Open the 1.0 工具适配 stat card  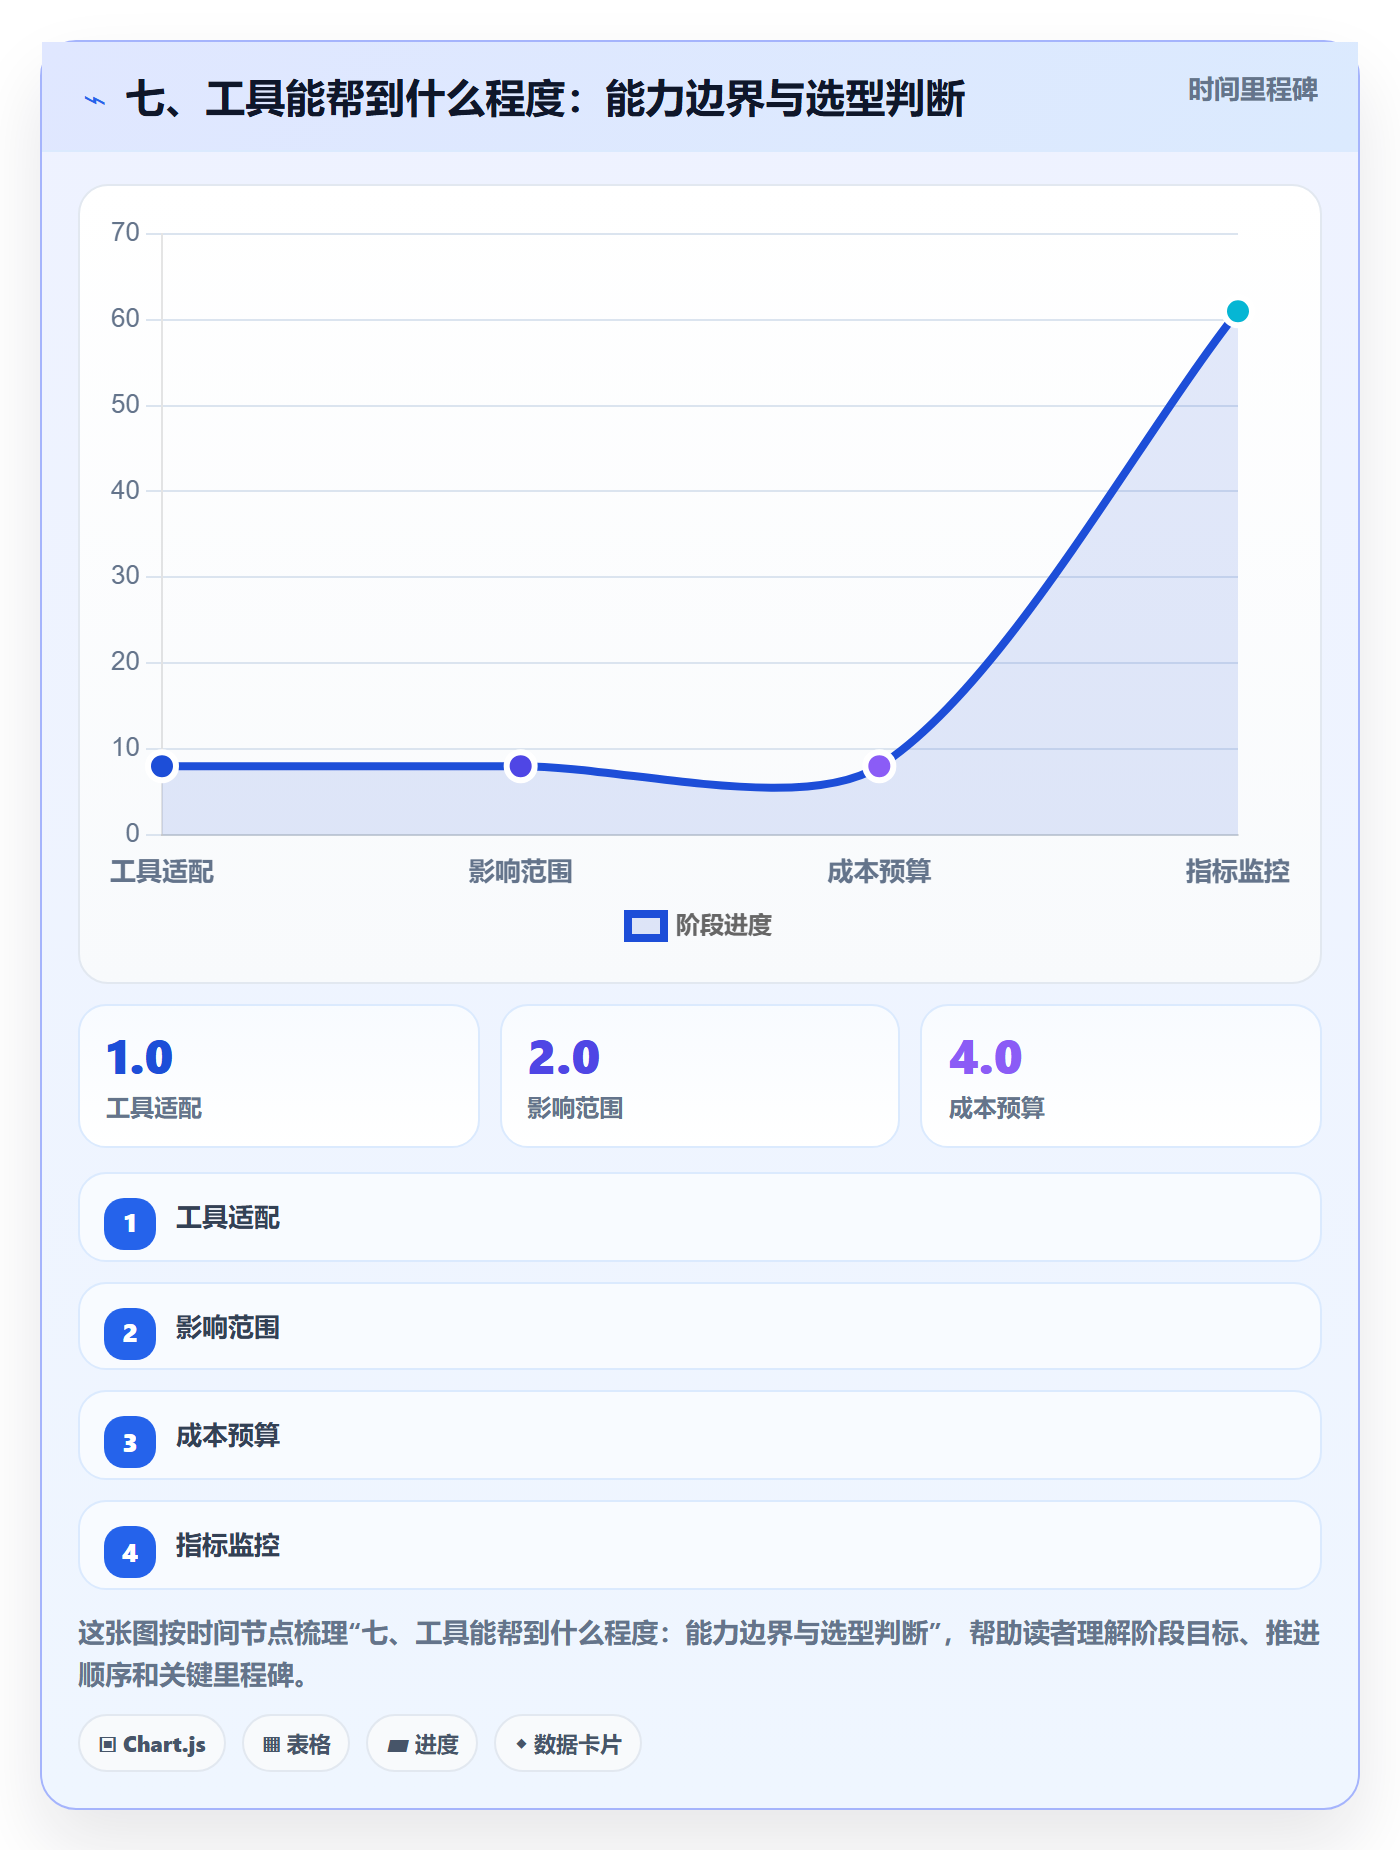click(279, 1076)
